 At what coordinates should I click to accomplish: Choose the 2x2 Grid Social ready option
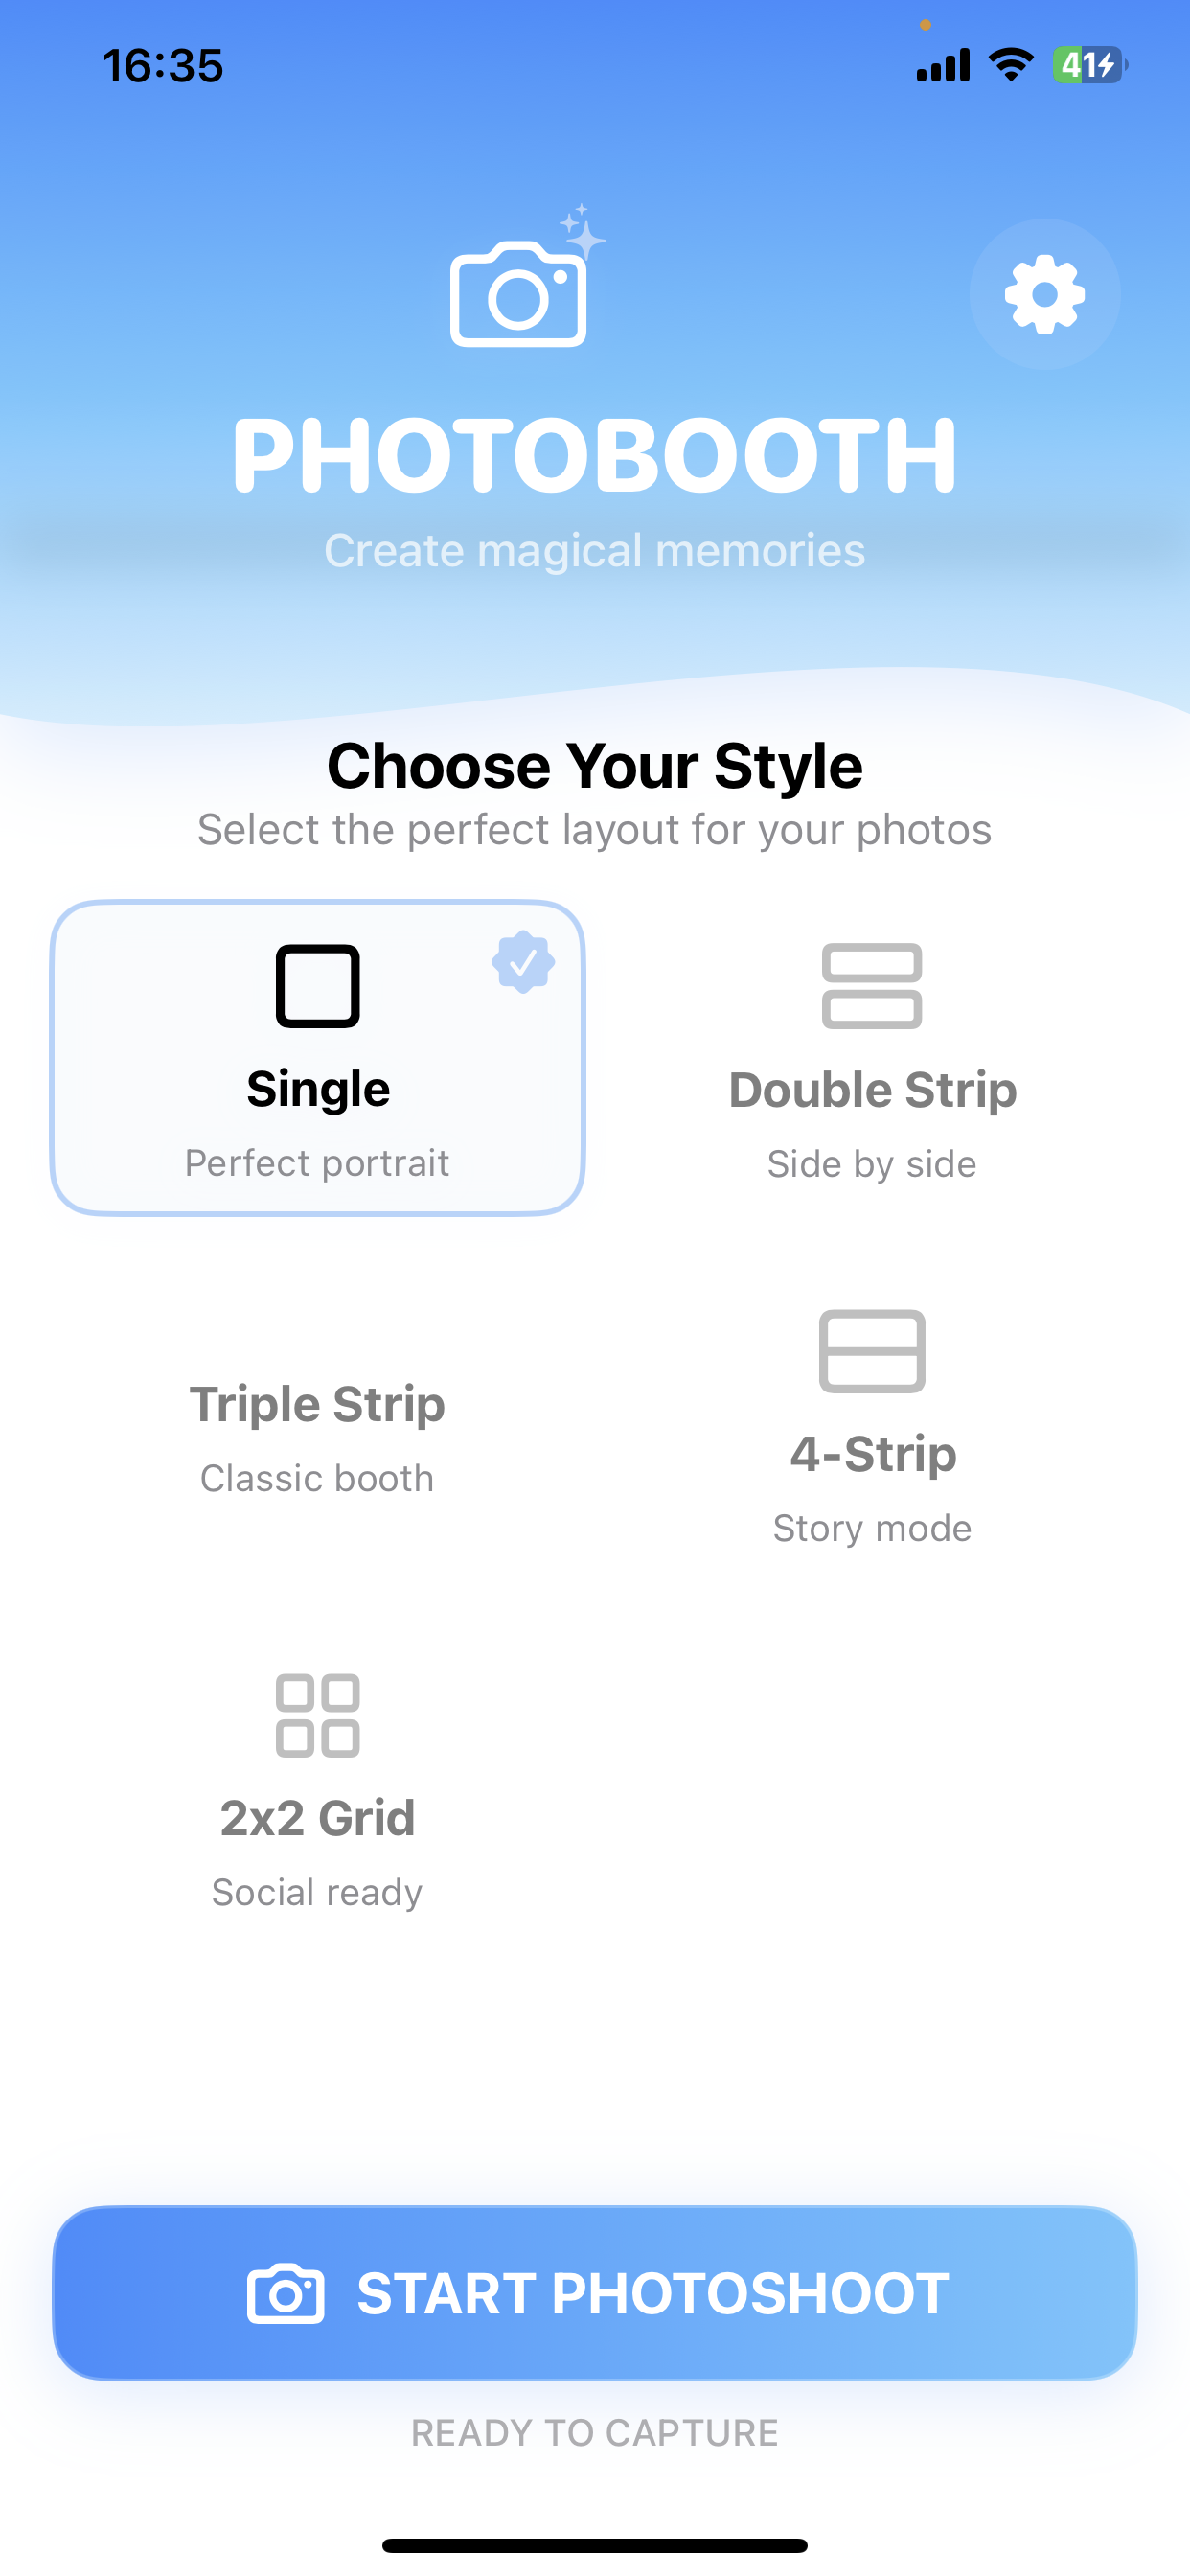click(317, 1840)
